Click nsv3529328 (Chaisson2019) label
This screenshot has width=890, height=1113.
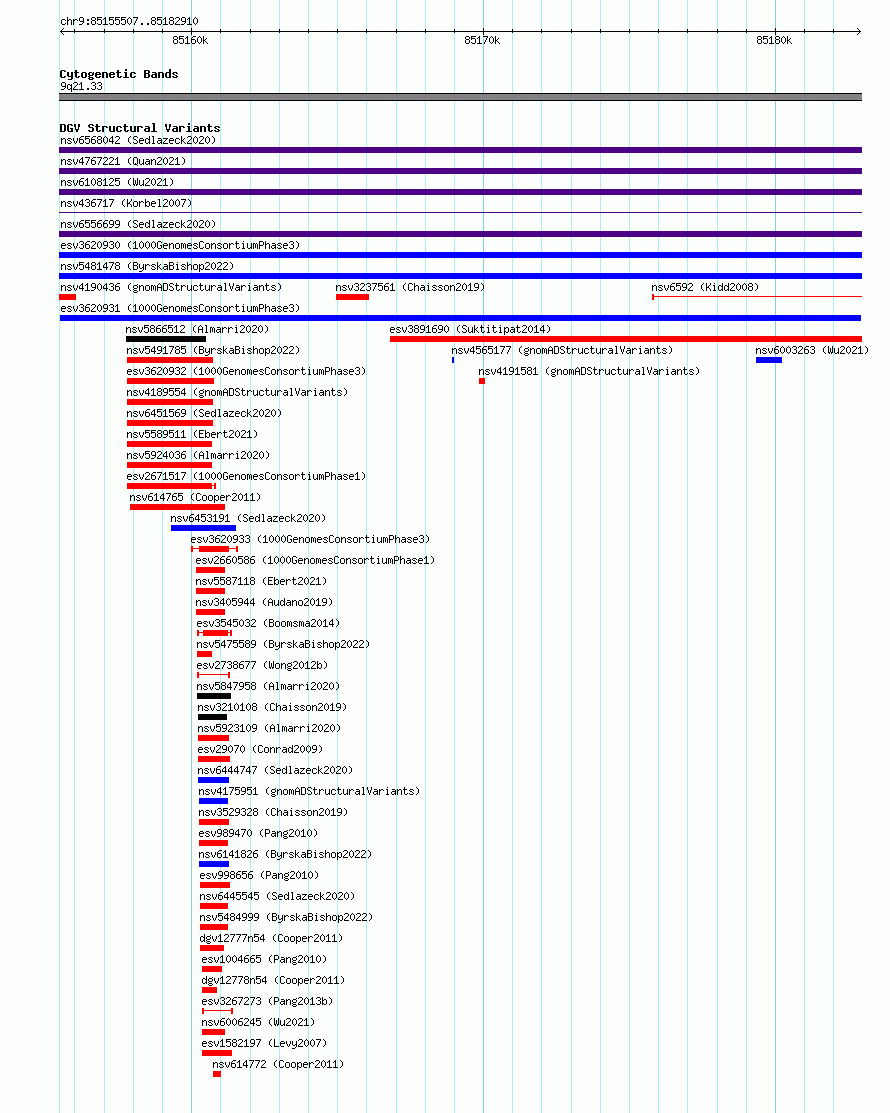(273, 812)
